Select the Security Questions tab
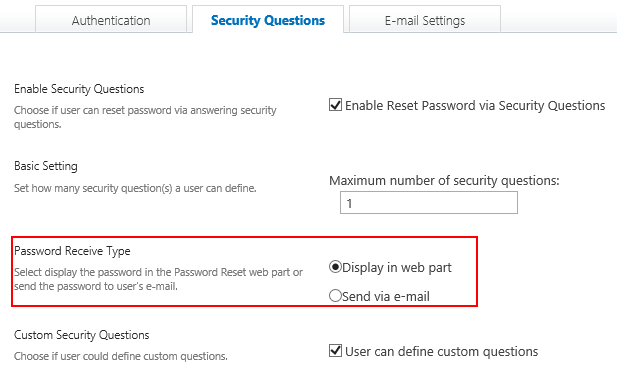This screenshot has width=617, height=372. [268, 20]
